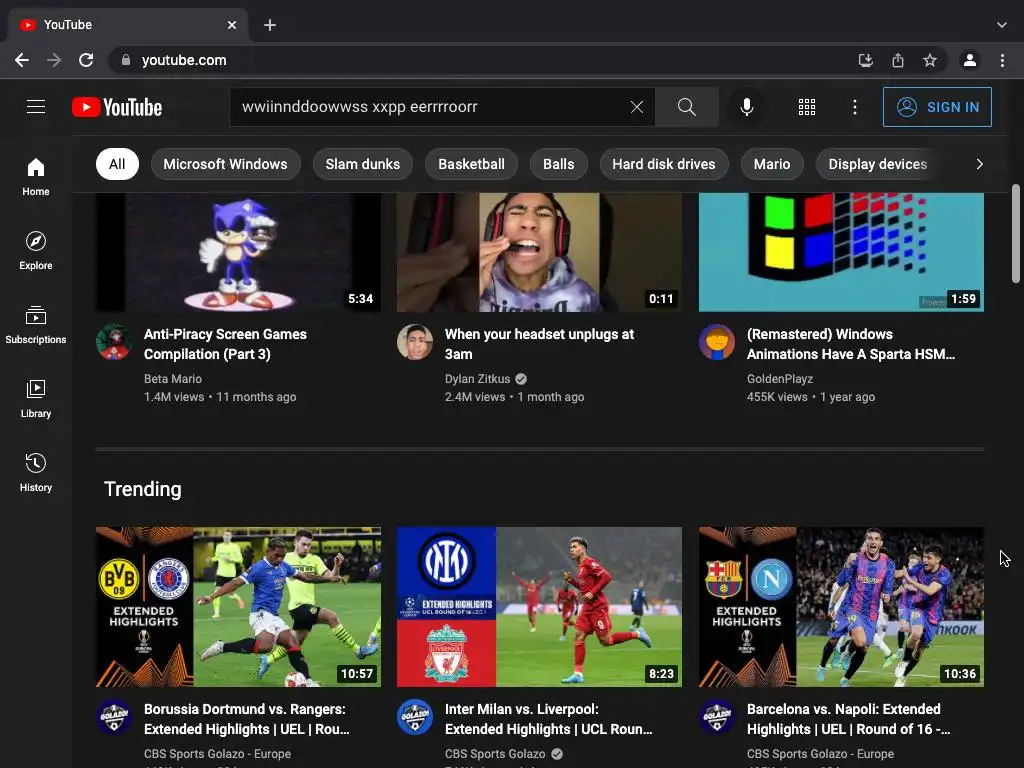The height and width of the screenshot is (768, 1024).
Task: Open History in the sidebar
Action: (x=36, y=472)
